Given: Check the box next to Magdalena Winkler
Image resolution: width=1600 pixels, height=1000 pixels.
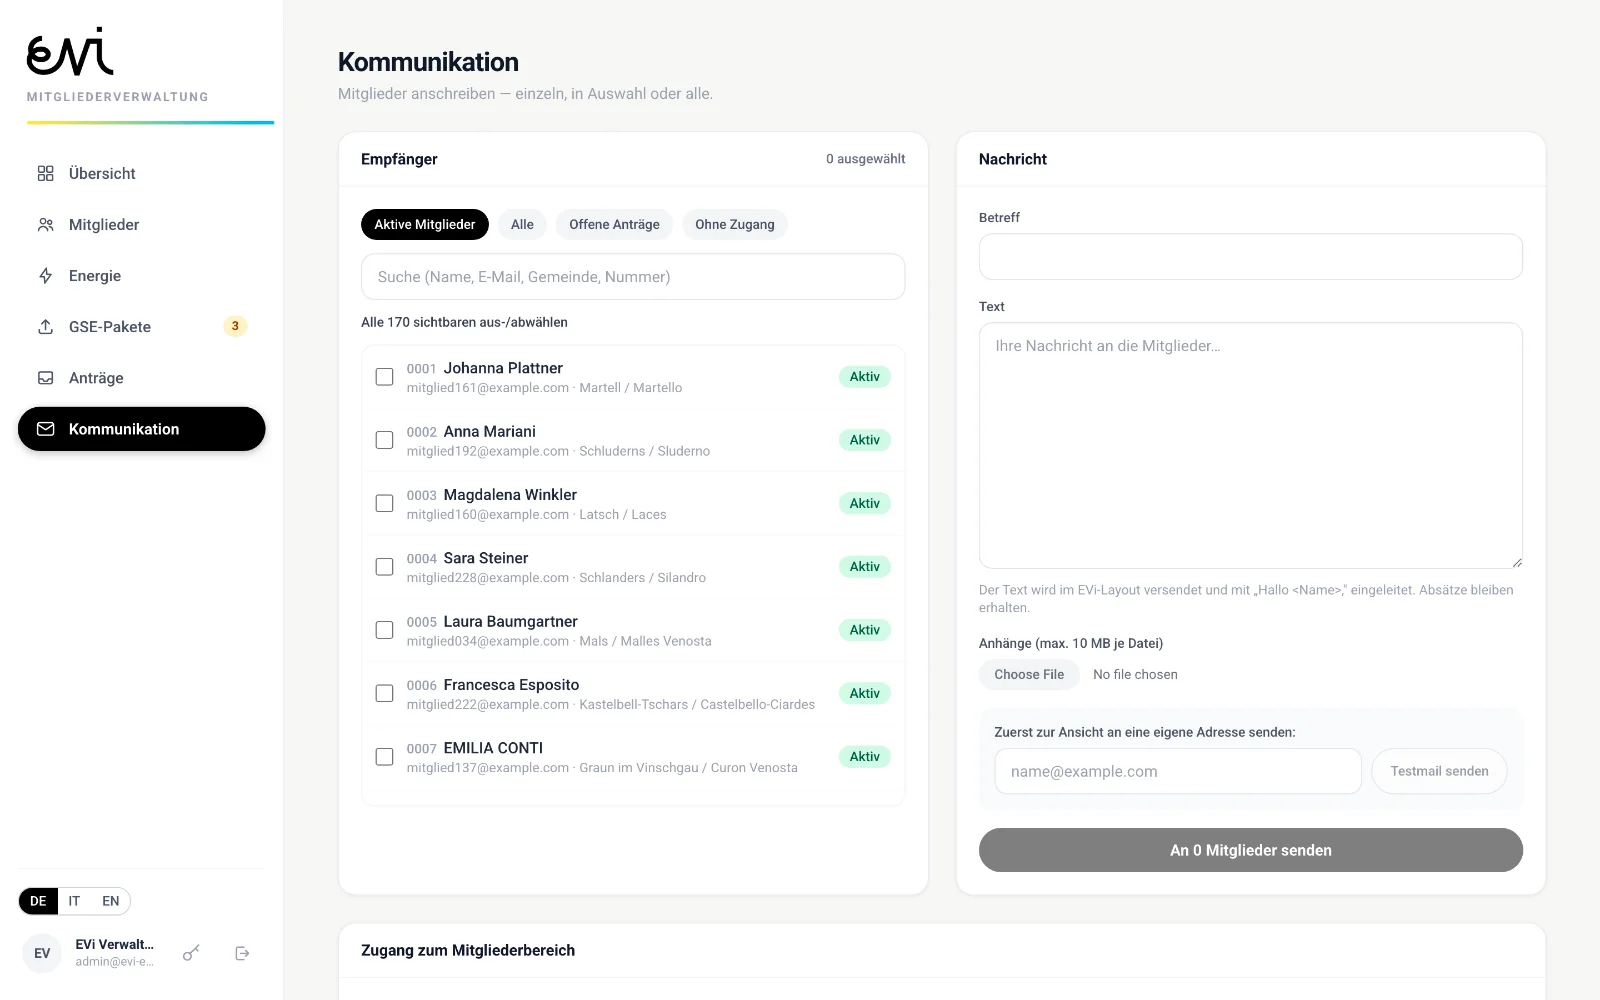Looking at the screenshot, I should (384, 503).
